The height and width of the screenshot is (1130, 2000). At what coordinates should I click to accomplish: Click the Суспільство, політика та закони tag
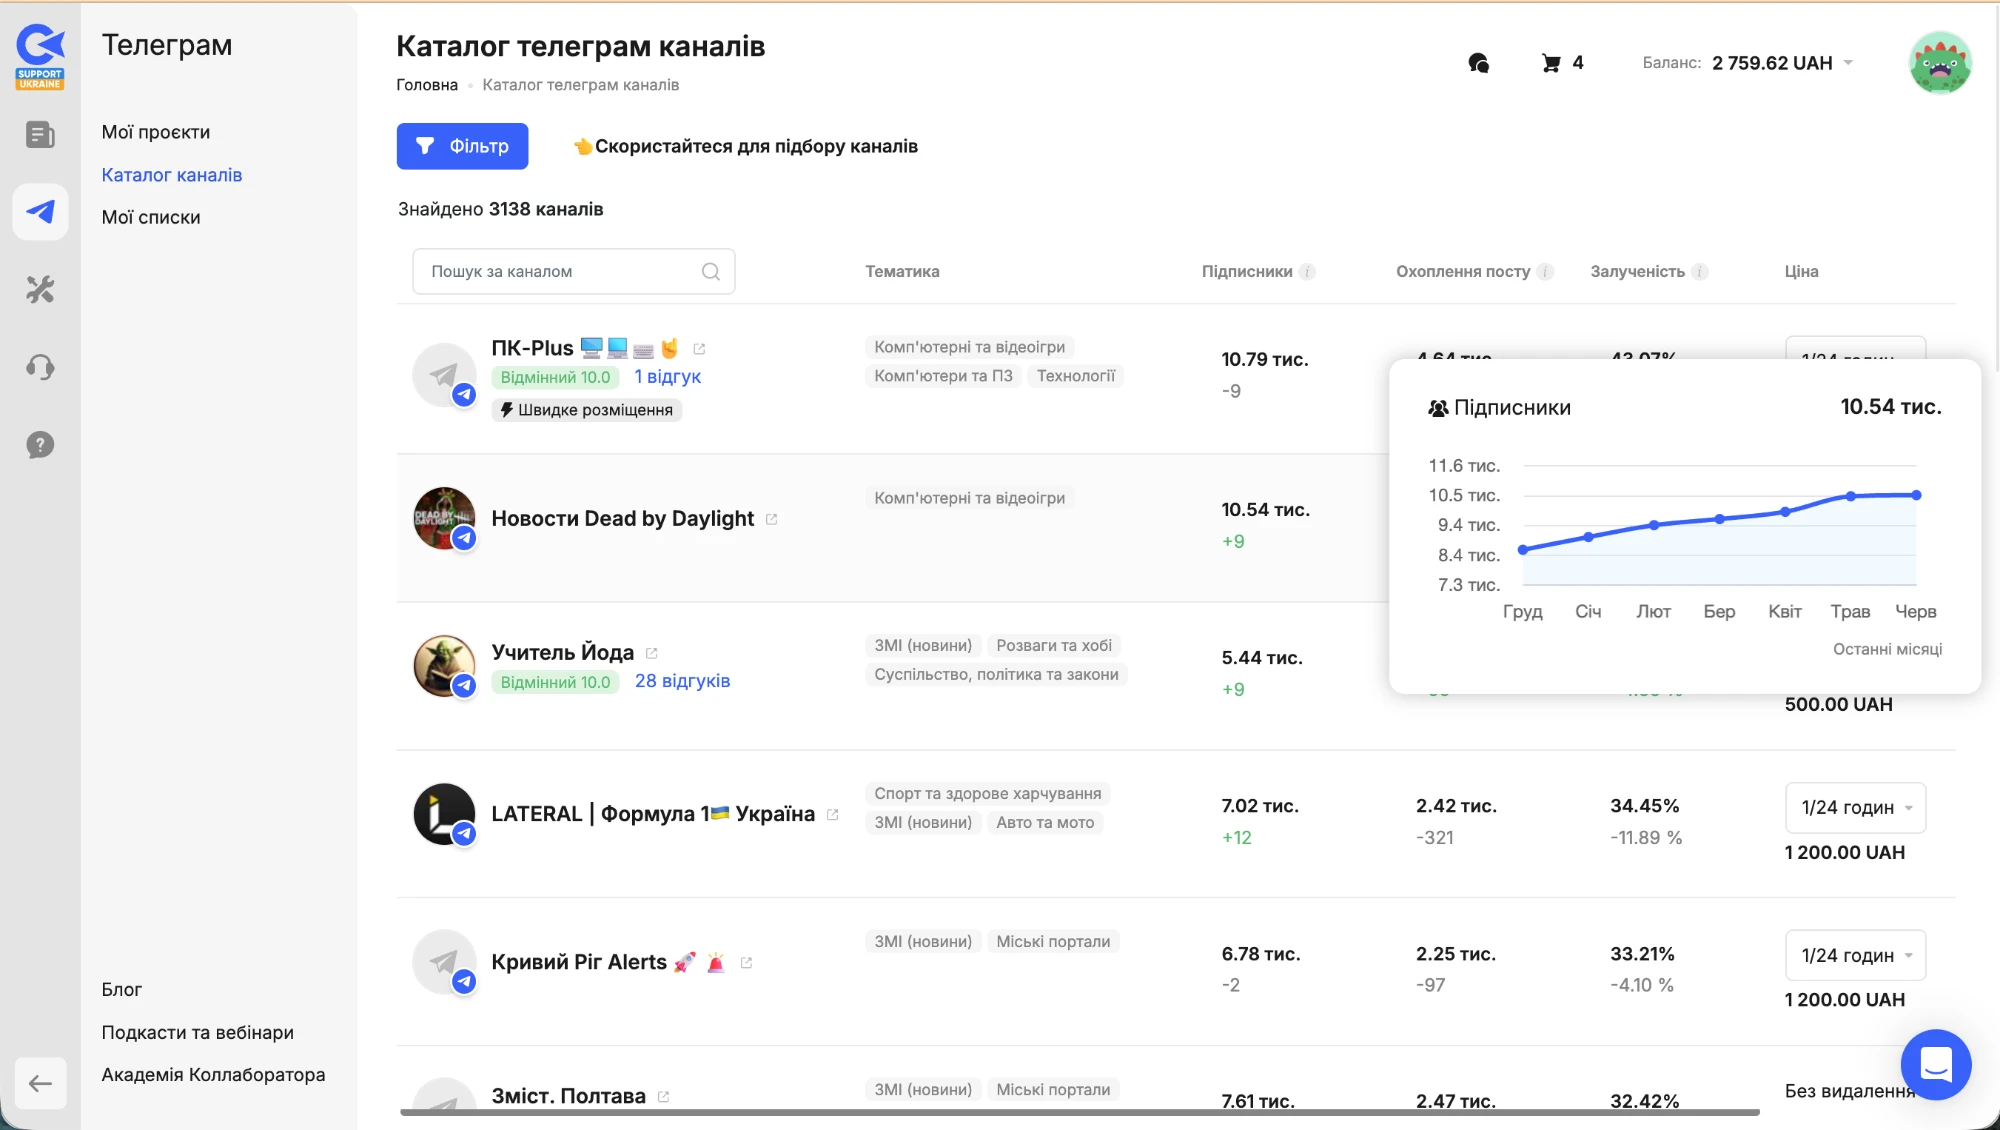click(x=997, y=675)
